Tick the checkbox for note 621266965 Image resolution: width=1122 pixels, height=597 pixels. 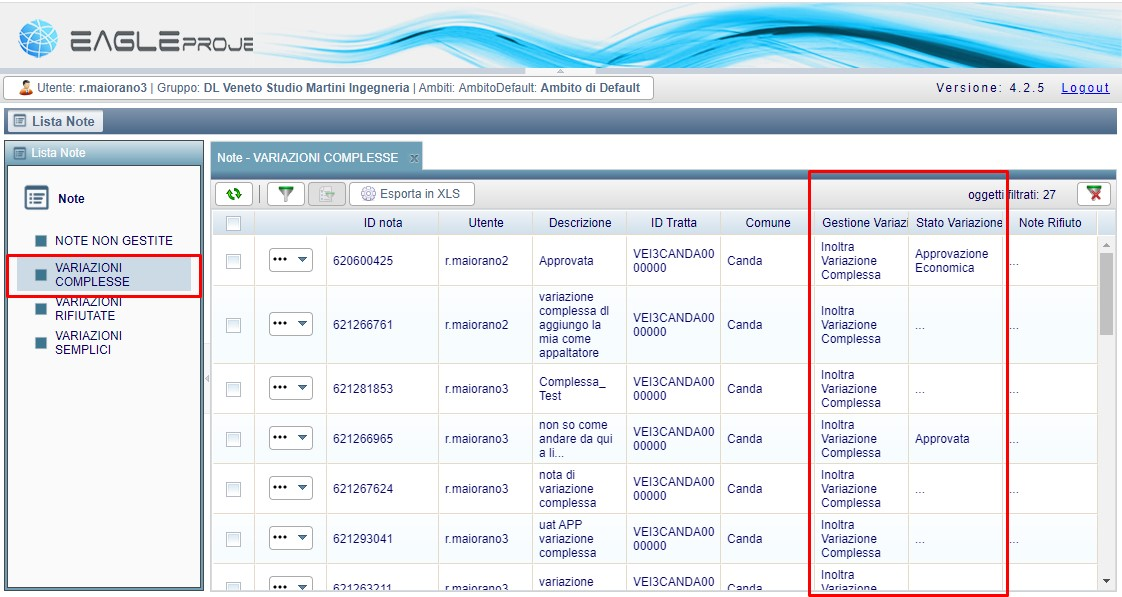tap(233, 439)
